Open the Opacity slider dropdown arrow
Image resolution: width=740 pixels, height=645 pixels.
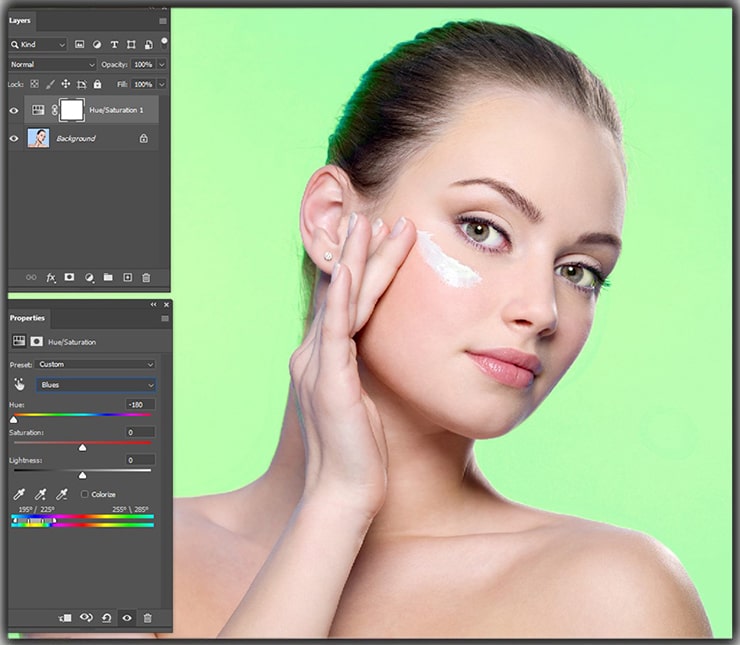pyautogui.click(x=162, y=64)
